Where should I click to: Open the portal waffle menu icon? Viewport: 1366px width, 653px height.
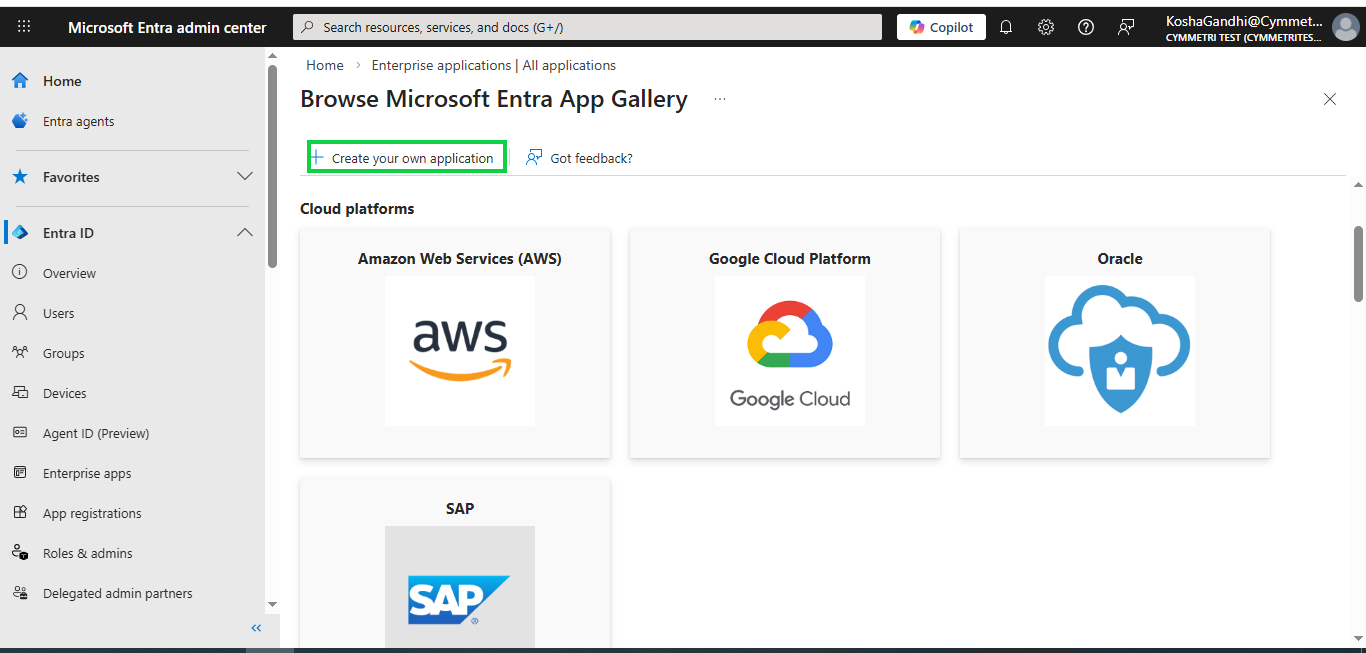point(24,27)
